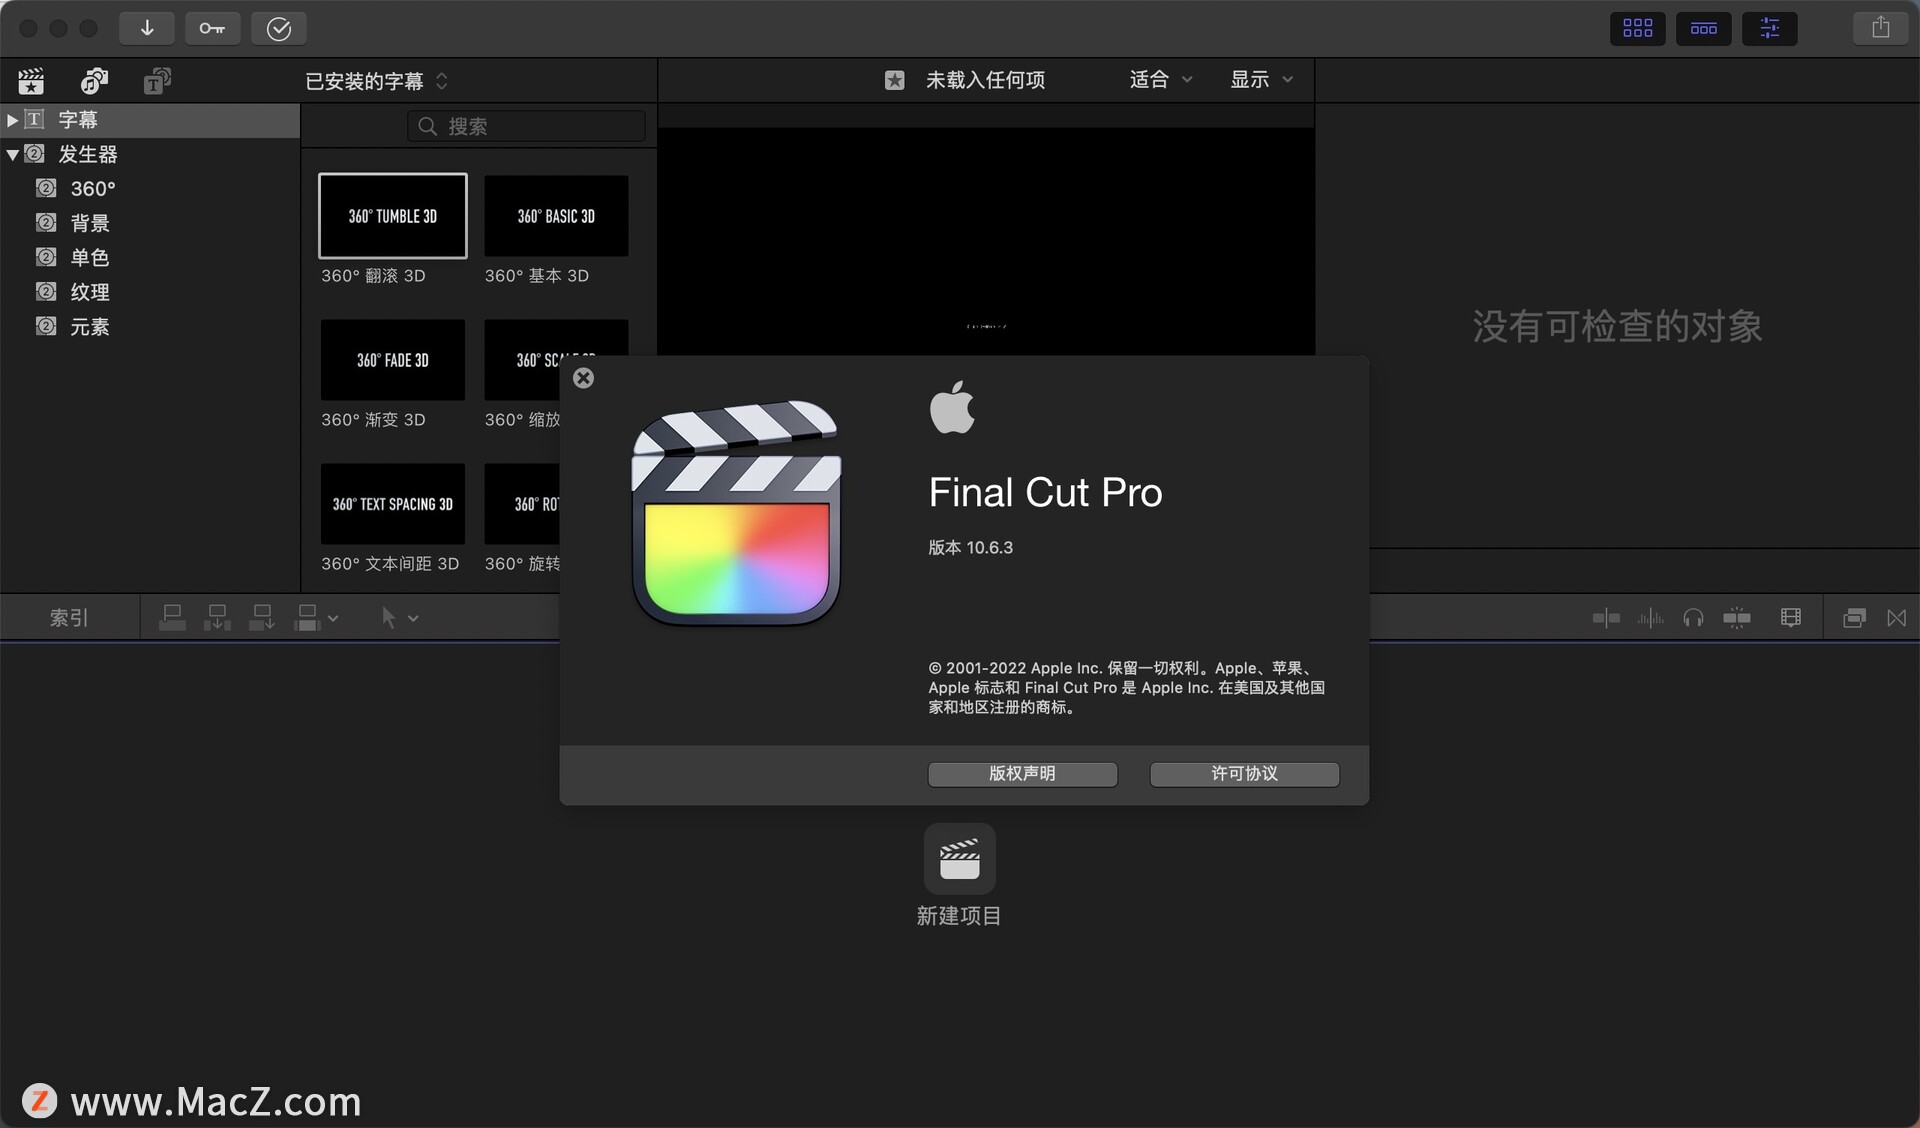This screenshot has height=1128, width=1920.
Task: Click 版权声明 button in about dialog
Action: click(x=1022, y=772)
